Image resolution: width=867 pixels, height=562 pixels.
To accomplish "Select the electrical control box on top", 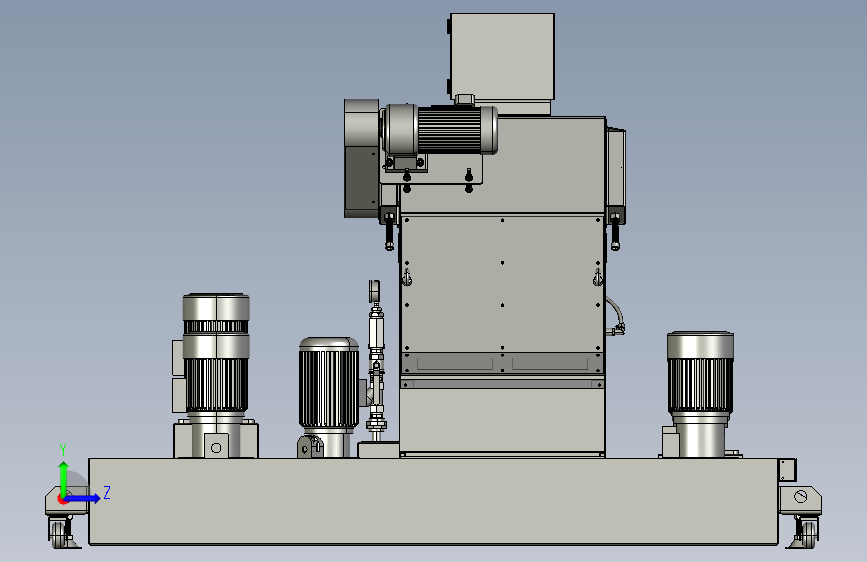I will tap(502, 57).
